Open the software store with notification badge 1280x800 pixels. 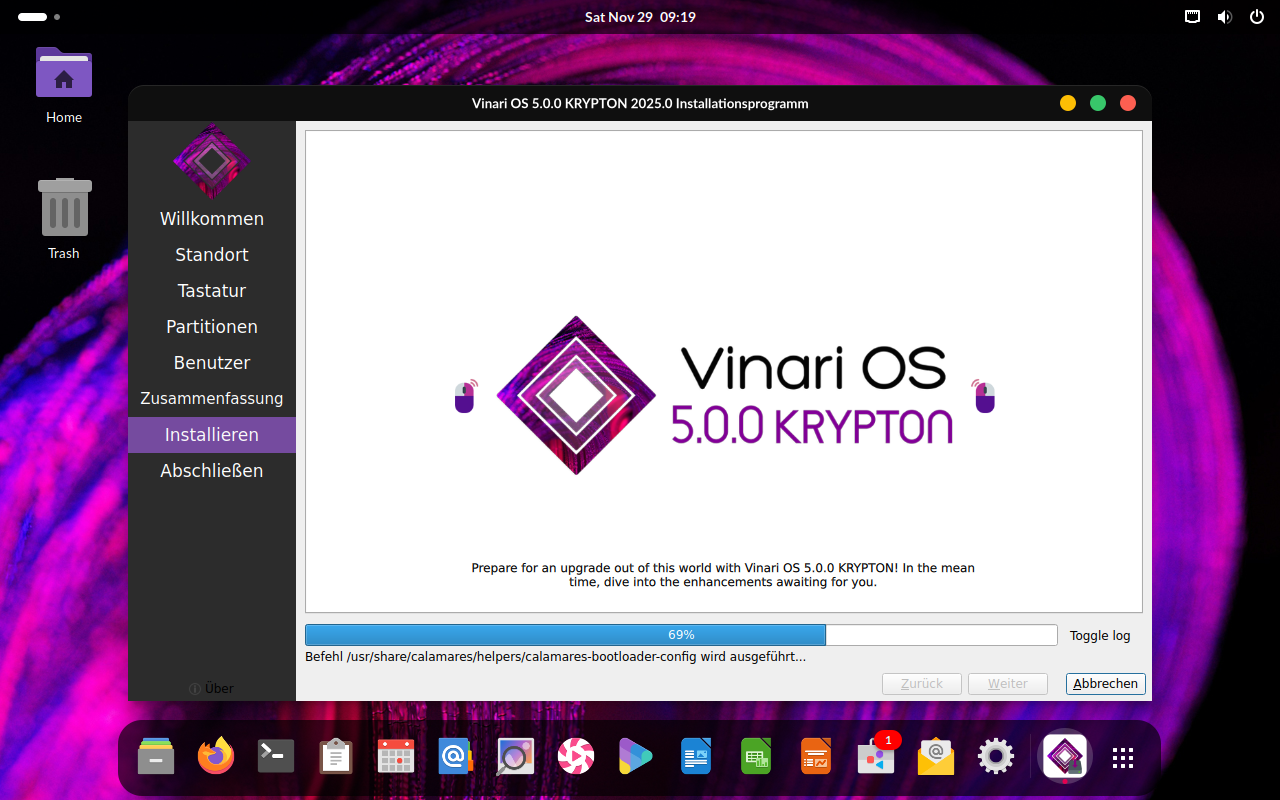[x=876, y=757]
